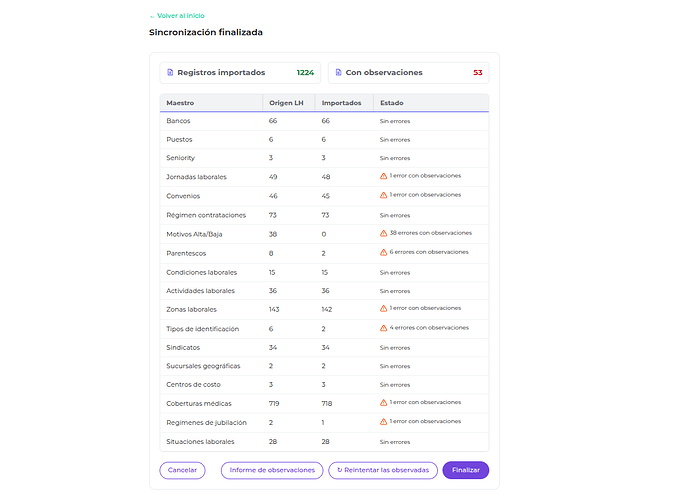
Task: Select the Bancos row name
Action: (178, 121)
